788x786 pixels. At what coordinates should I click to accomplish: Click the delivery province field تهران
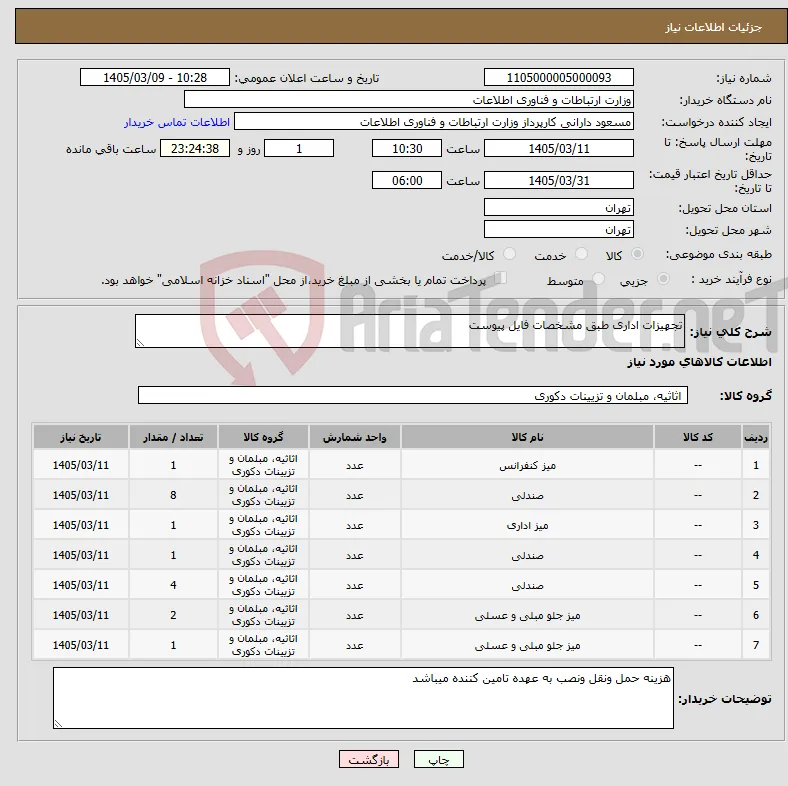click(x=559, y=207)
